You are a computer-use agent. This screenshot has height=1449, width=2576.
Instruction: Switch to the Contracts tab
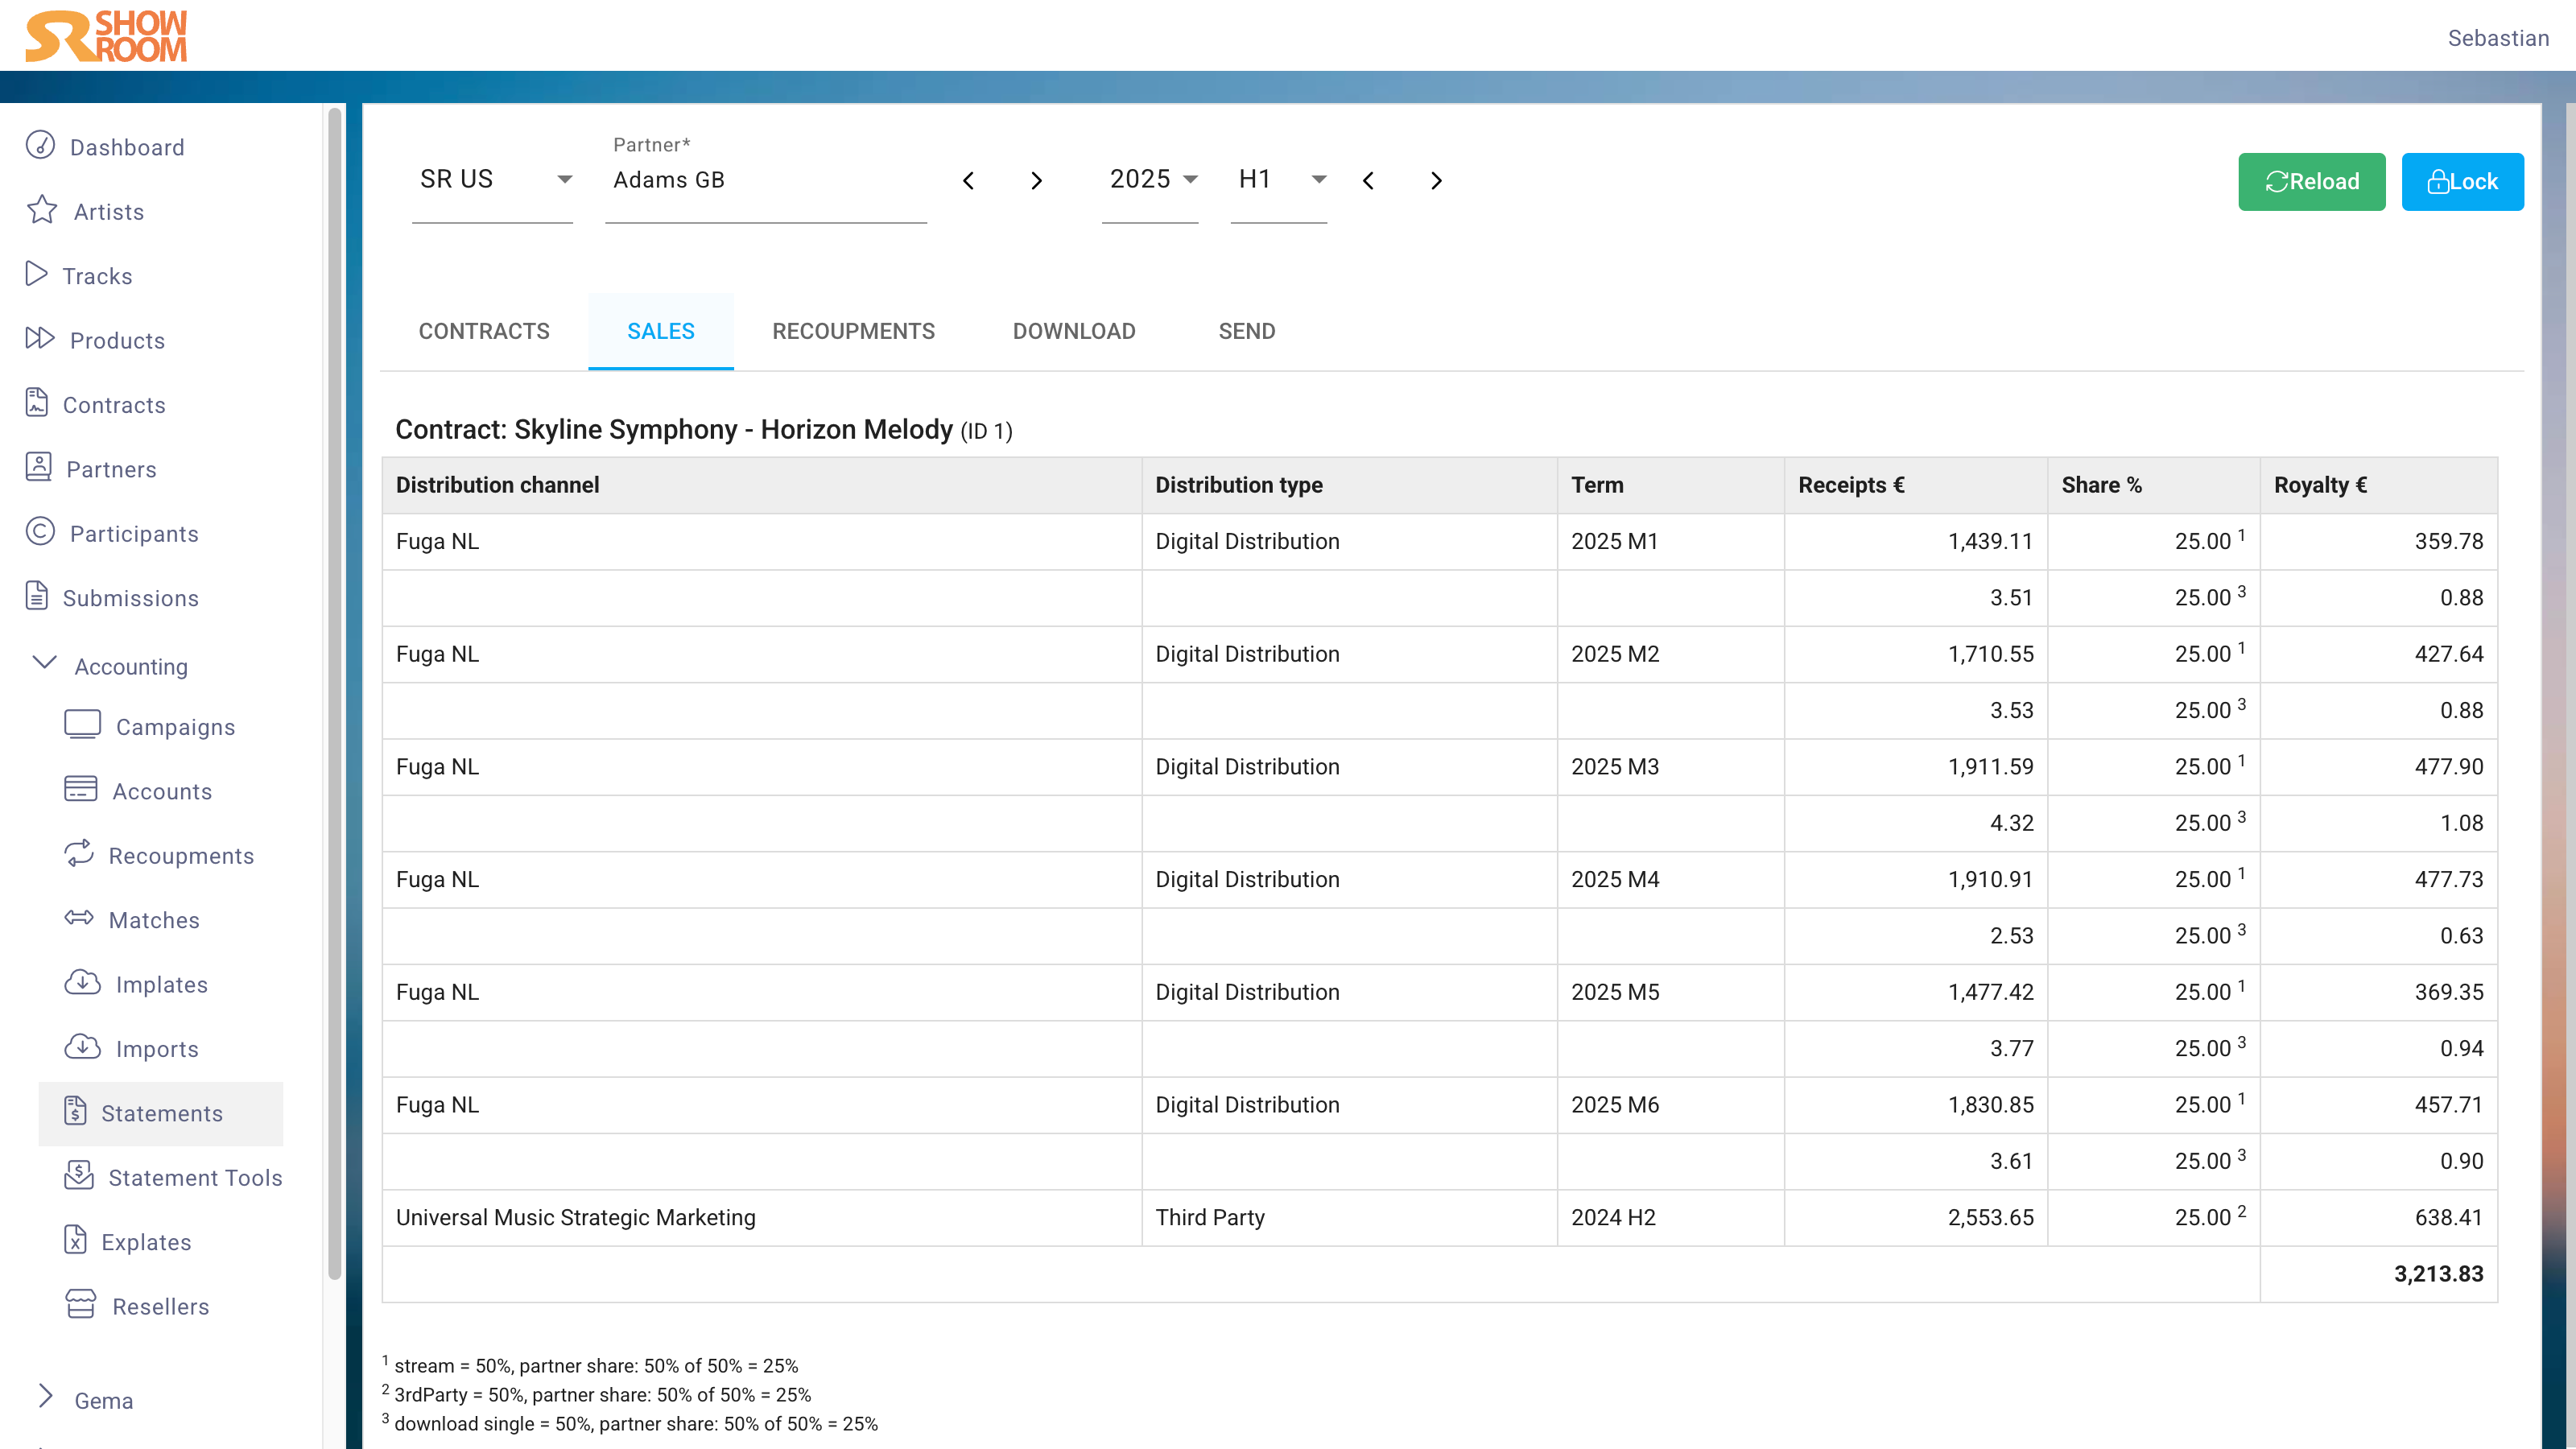[x=484, y=331]
